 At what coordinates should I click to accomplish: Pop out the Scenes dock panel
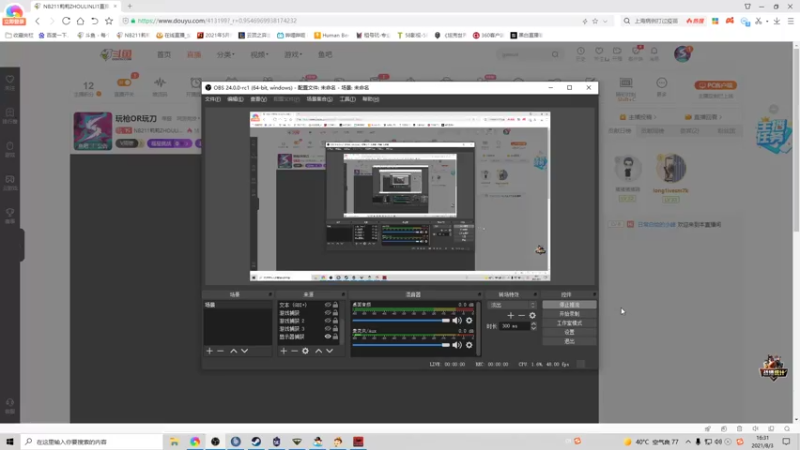pos(270,294)
